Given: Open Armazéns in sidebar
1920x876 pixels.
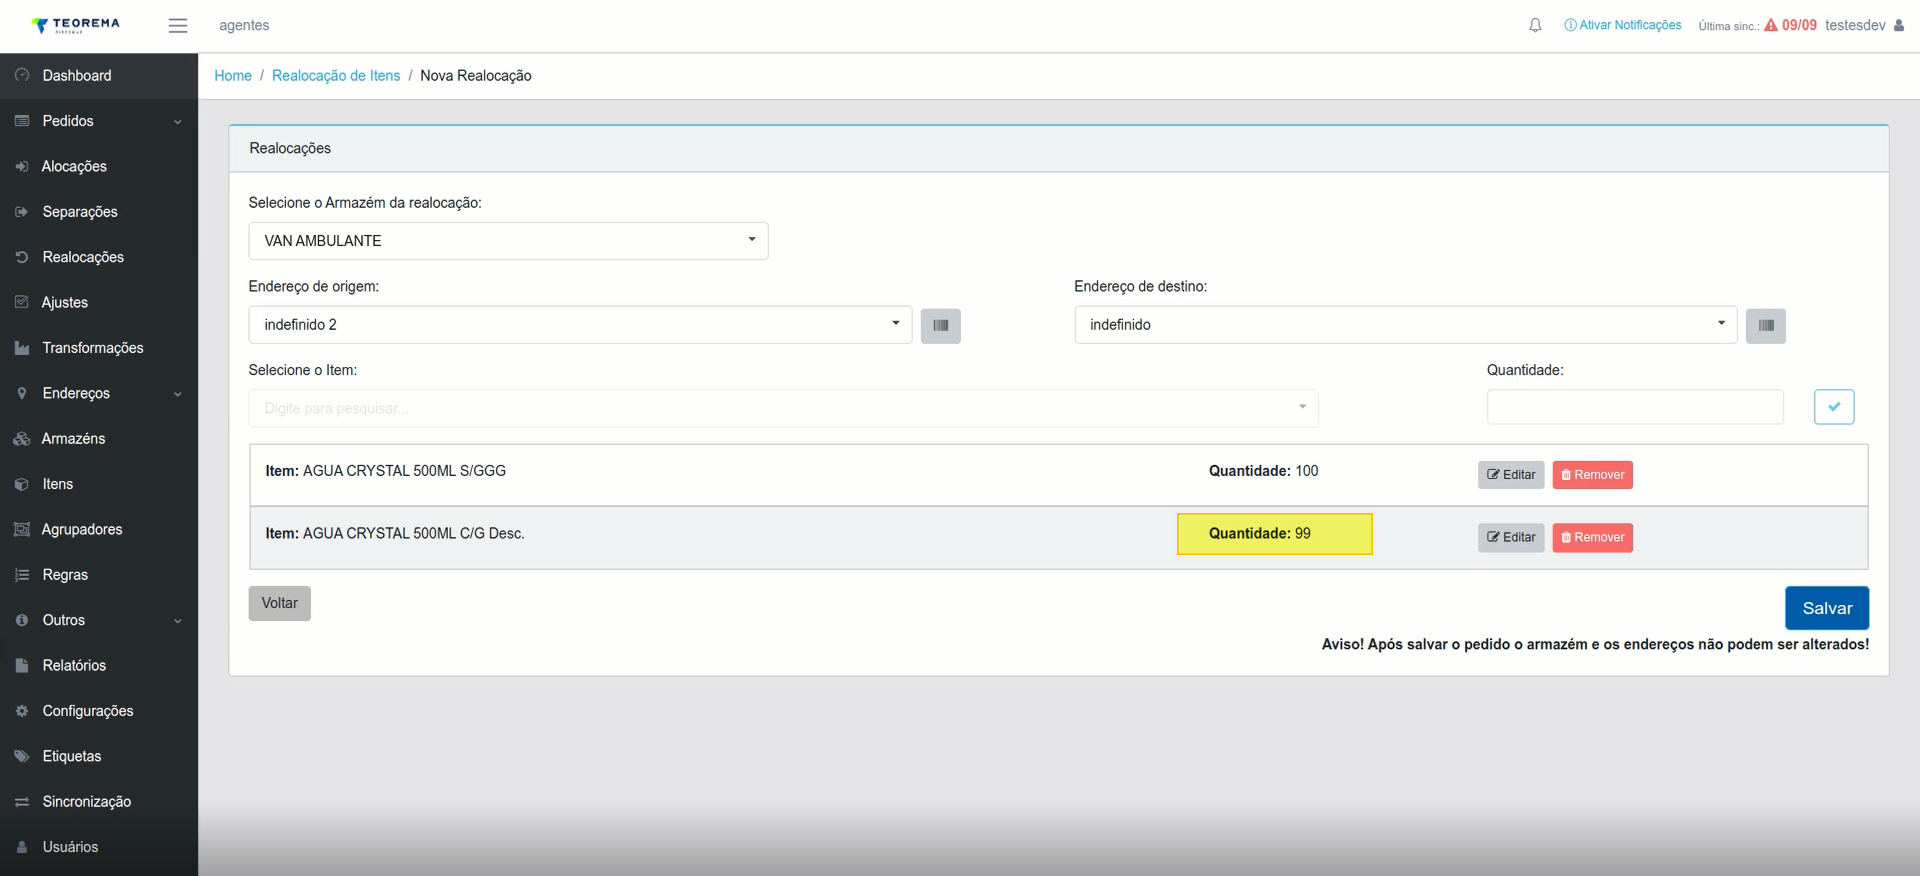Looking at the screenshot, I should [99, 439].
